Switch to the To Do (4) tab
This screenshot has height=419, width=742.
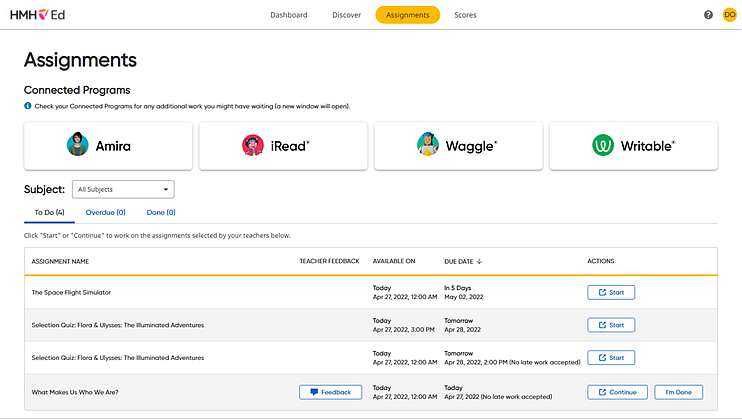coord(49,213)
